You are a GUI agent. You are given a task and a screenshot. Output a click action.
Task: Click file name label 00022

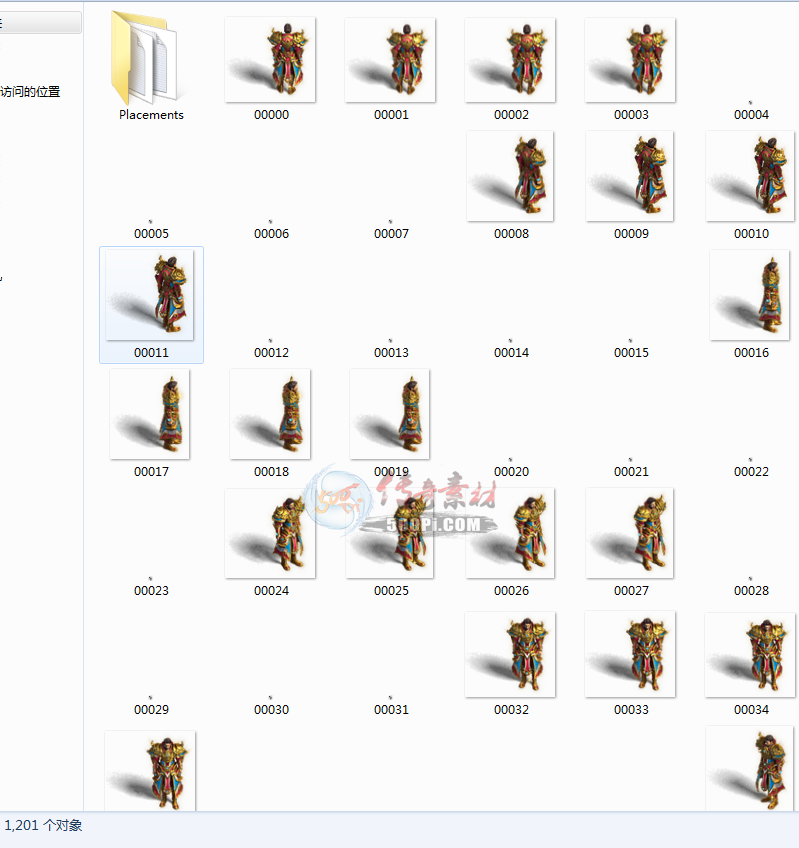[x=751, y=472]
